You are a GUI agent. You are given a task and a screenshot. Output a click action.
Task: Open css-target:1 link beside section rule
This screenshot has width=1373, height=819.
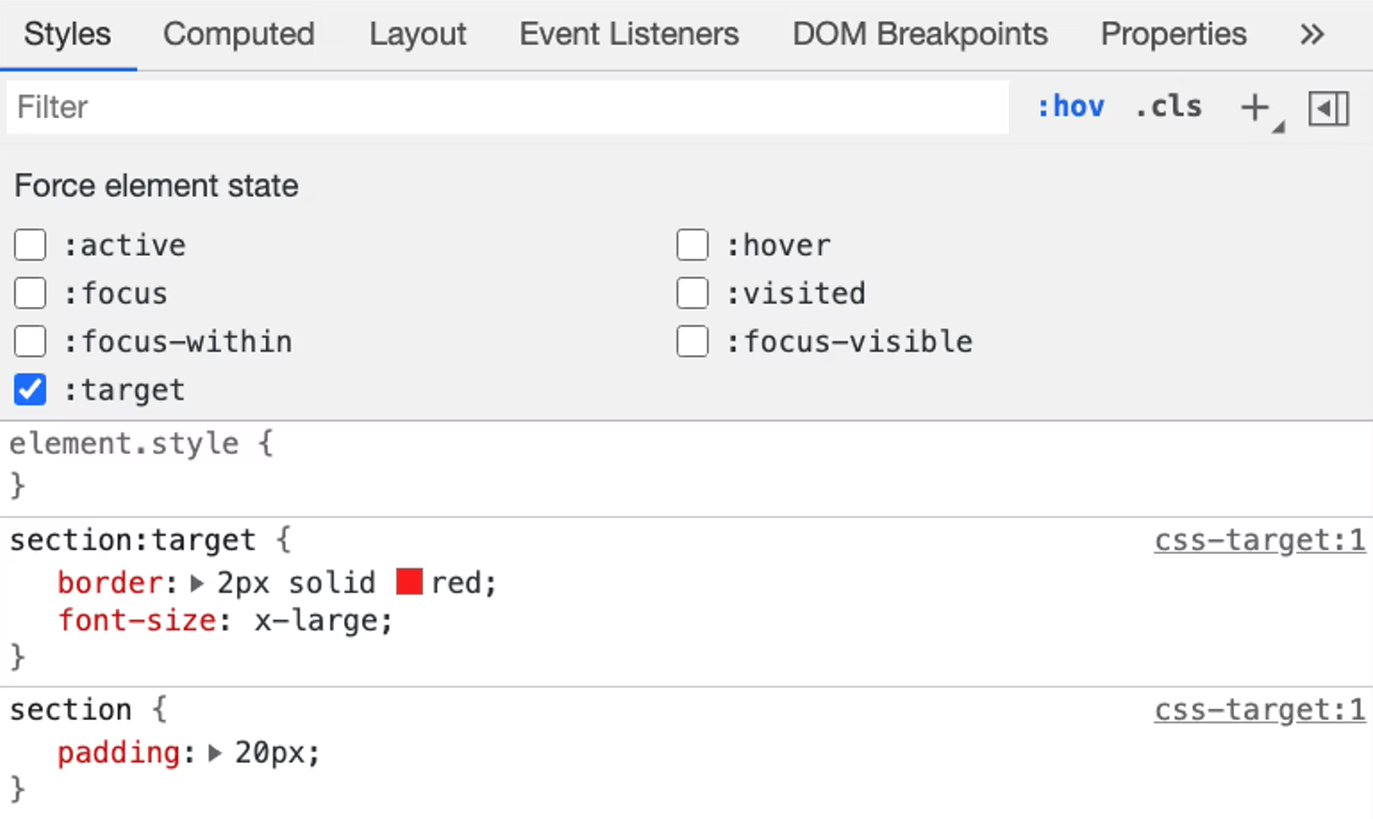(x=1259, y=710)
